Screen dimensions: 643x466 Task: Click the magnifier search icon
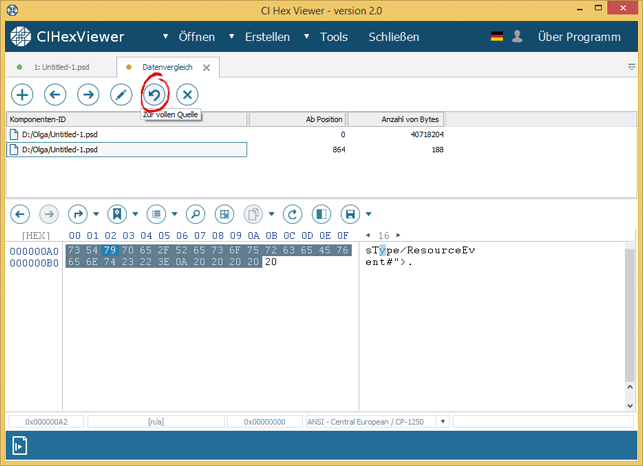(196, 214)
